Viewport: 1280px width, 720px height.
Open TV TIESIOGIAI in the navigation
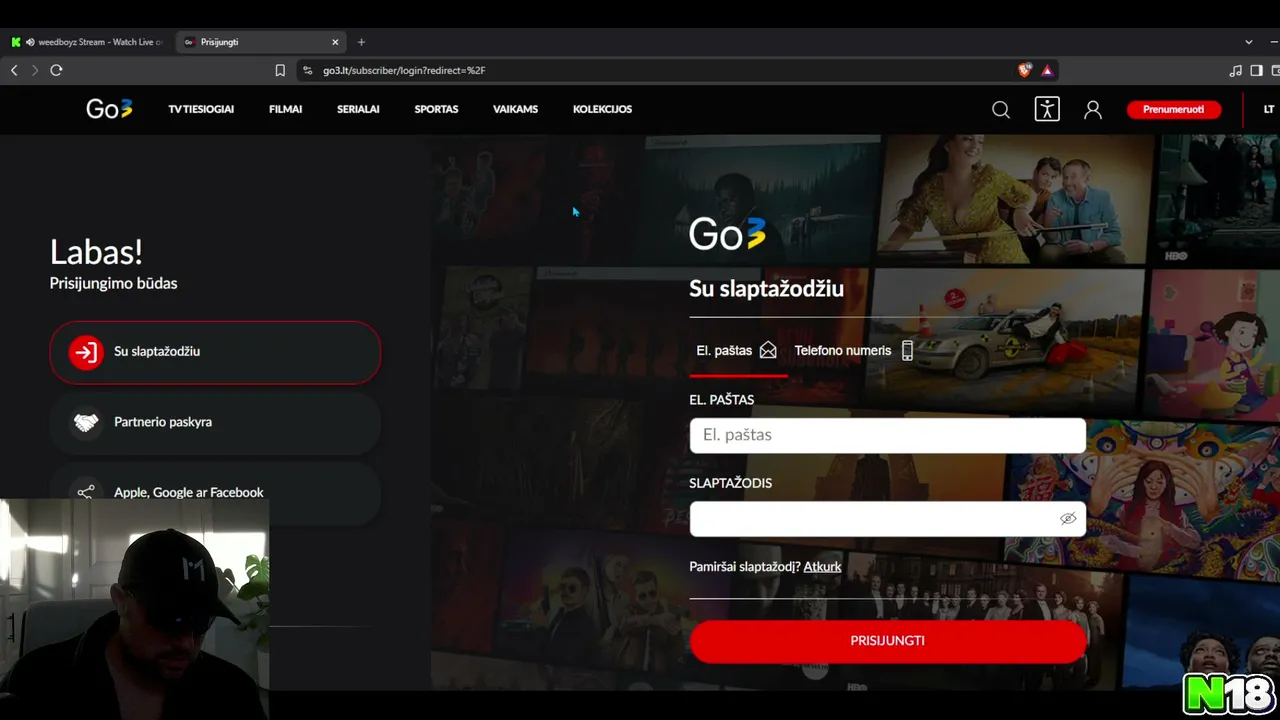(x=201, y=109)
